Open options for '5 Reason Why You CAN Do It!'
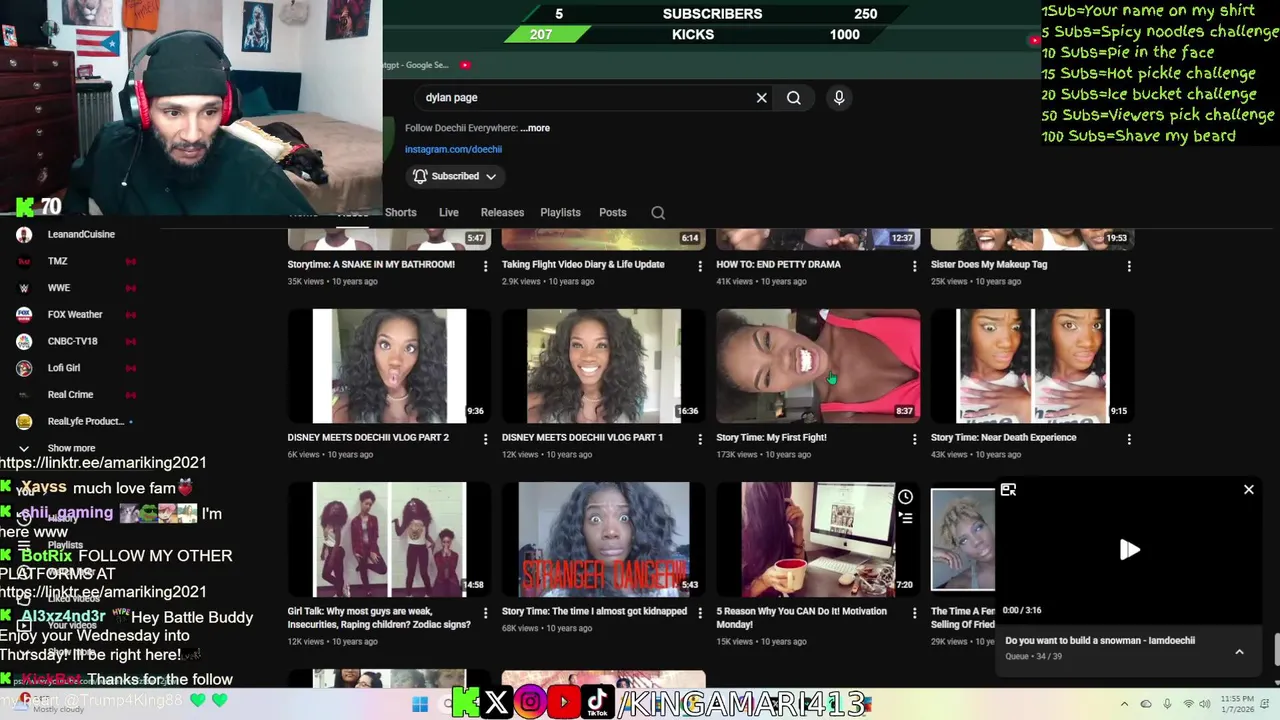The image size is (1280, 720). 914,613
